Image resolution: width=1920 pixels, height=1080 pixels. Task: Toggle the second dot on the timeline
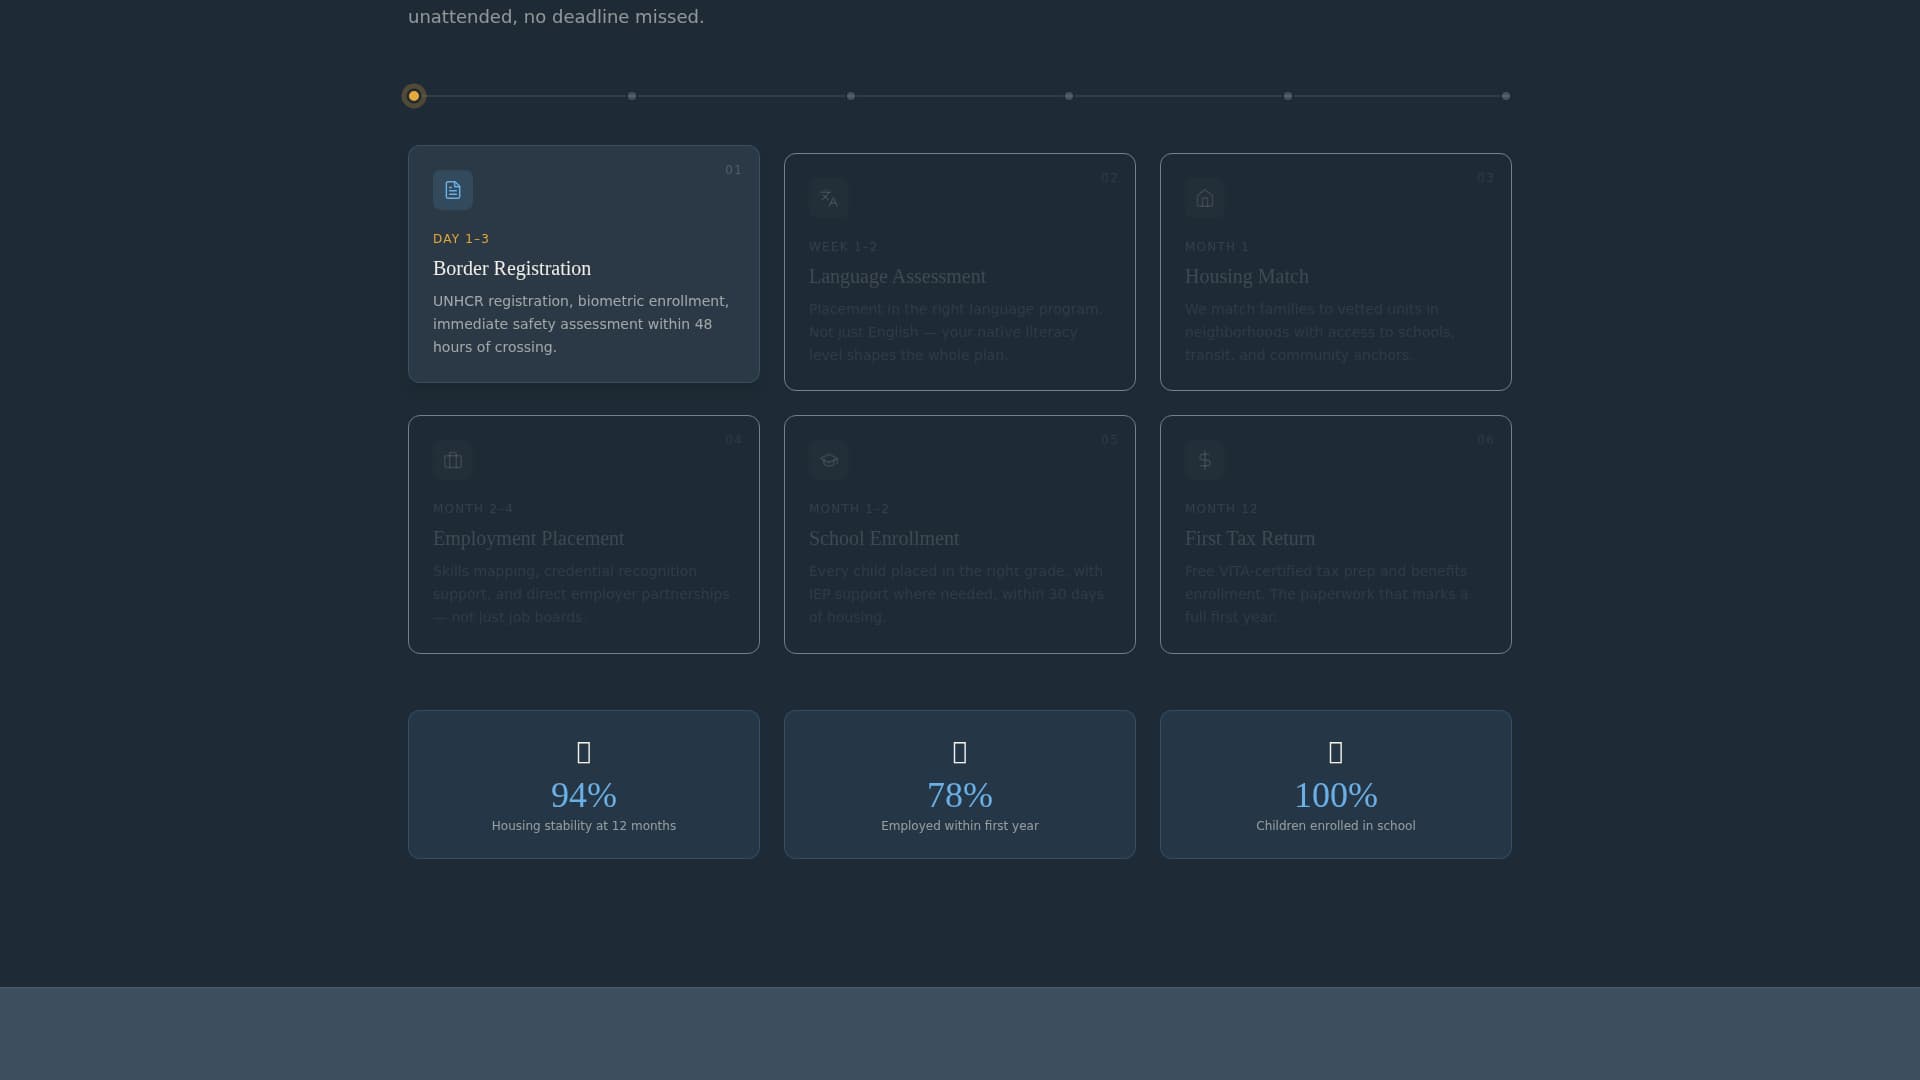tap(631, 96)
